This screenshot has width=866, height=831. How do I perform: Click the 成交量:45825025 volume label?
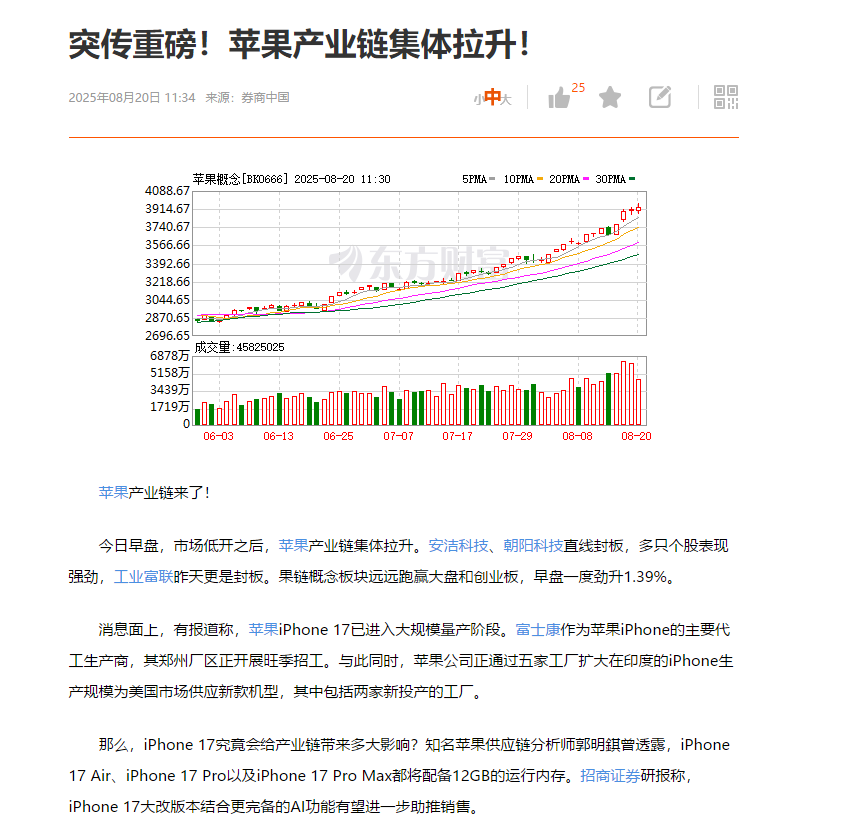(x=239, y=347)
